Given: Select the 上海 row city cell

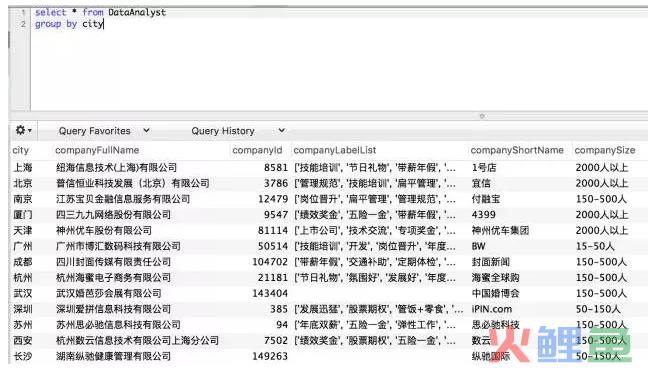Looking at the screenshot, I should [23, 168].
